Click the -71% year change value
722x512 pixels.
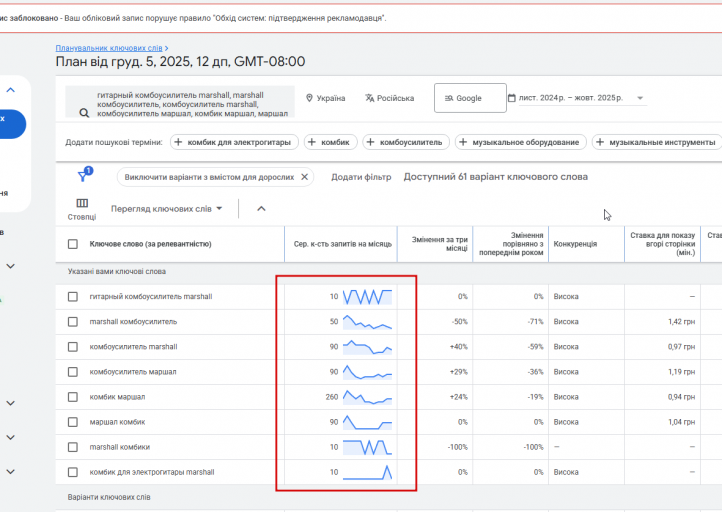coord(536,321)
